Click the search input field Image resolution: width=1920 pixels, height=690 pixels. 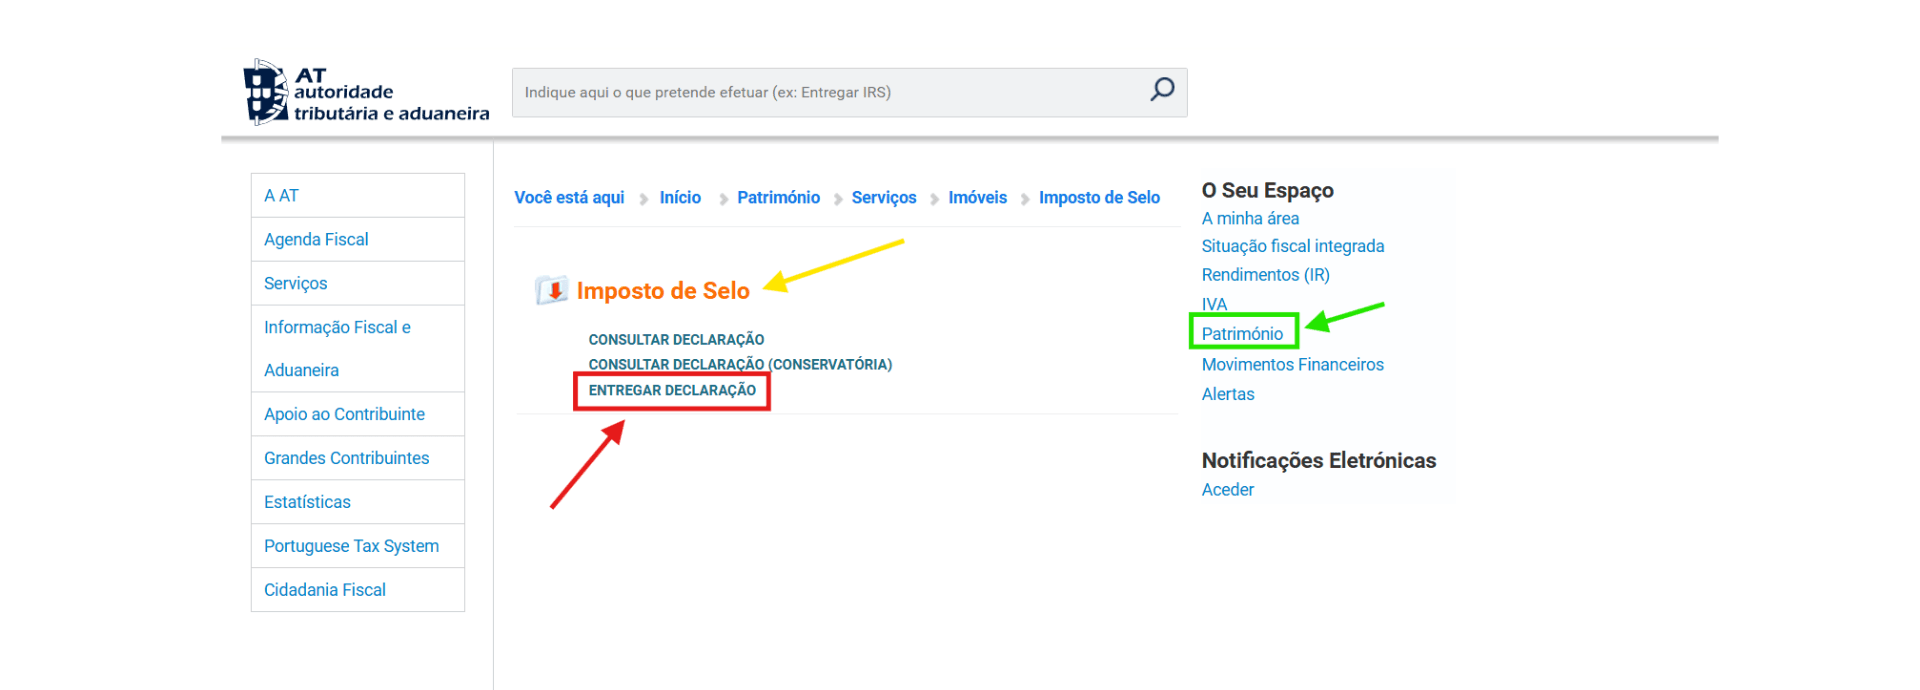pyautogui.click(x=830, y=92)
